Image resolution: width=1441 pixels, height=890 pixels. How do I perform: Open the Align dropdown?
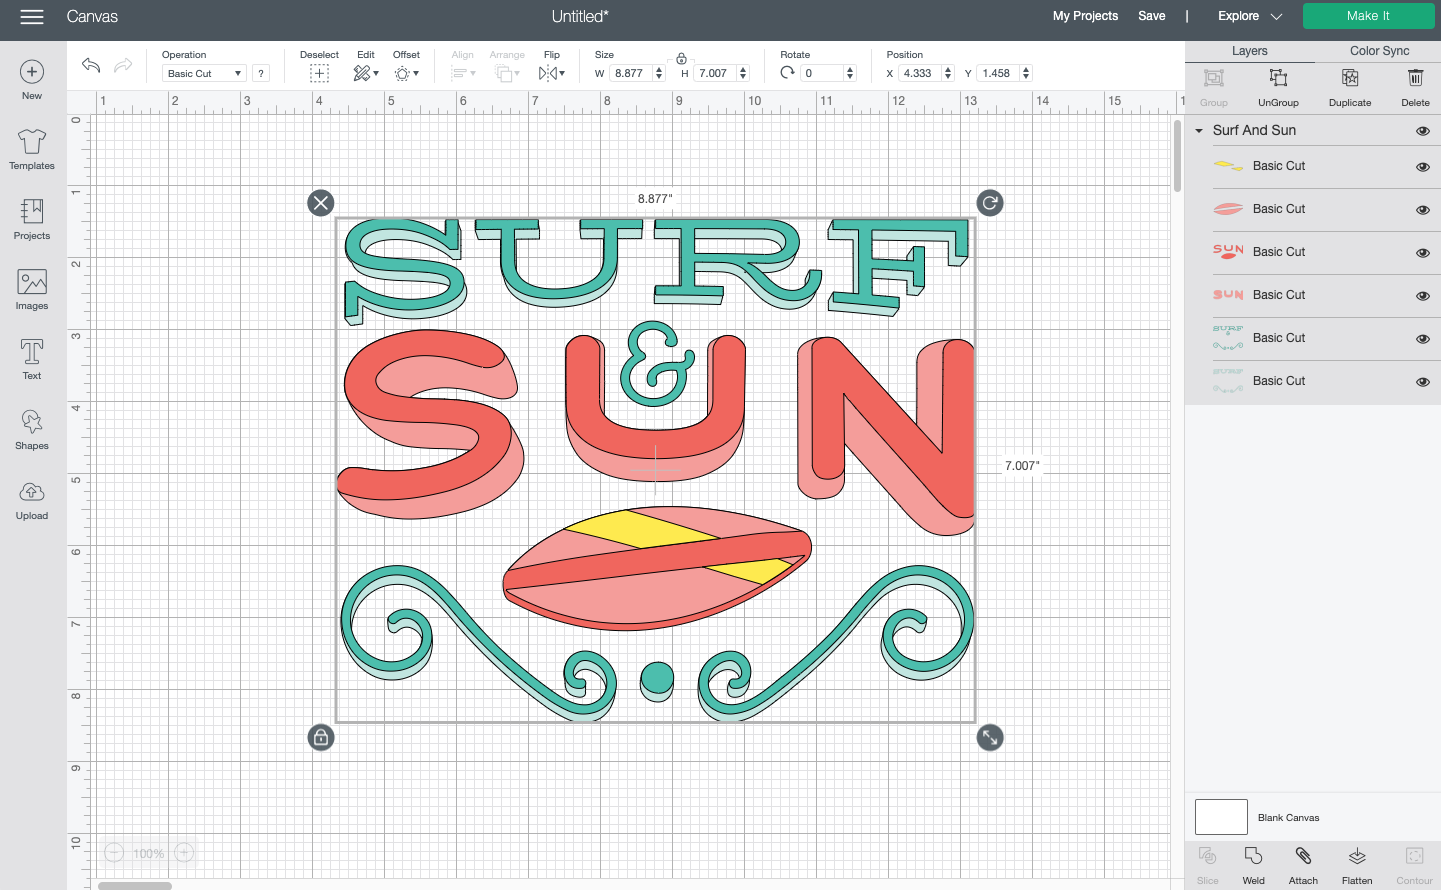point(463,74)
